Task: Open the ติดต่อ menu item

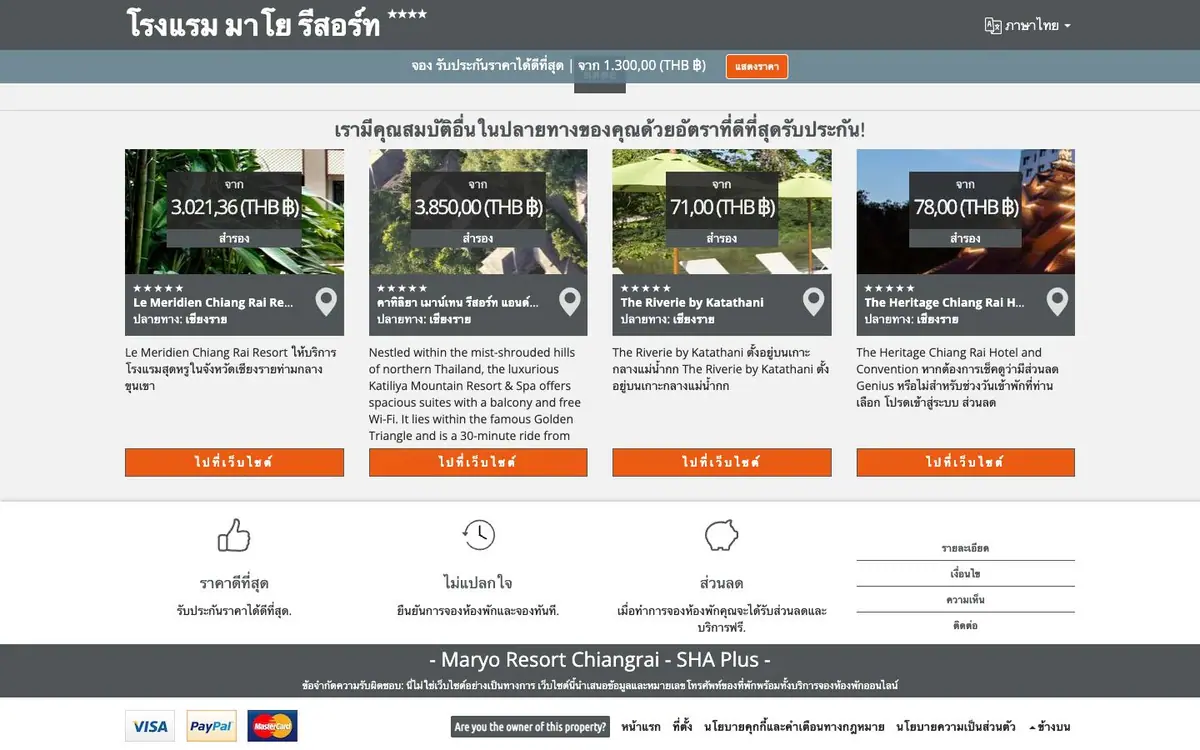Action: pos(966,625)
